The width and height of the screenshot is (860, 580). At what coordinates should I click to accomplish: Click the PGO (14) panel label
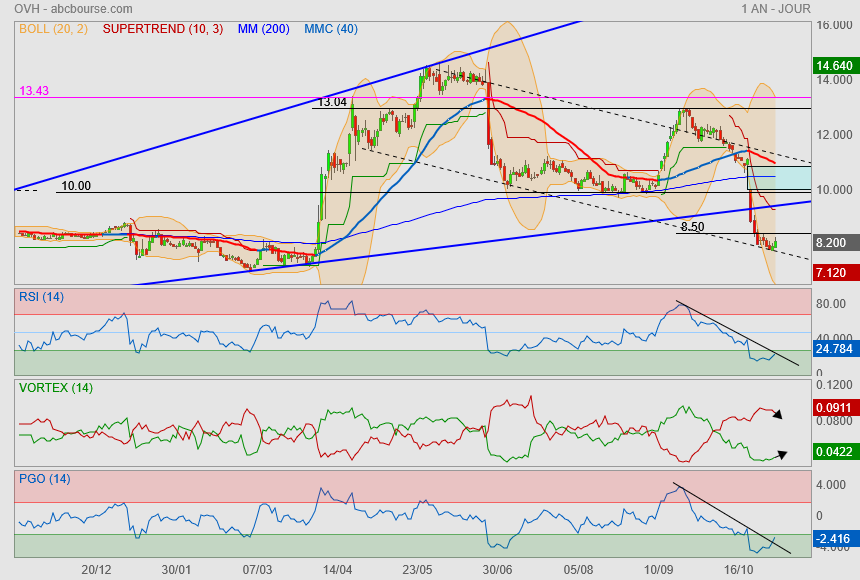pyautogui.click(x=44, y=479)
